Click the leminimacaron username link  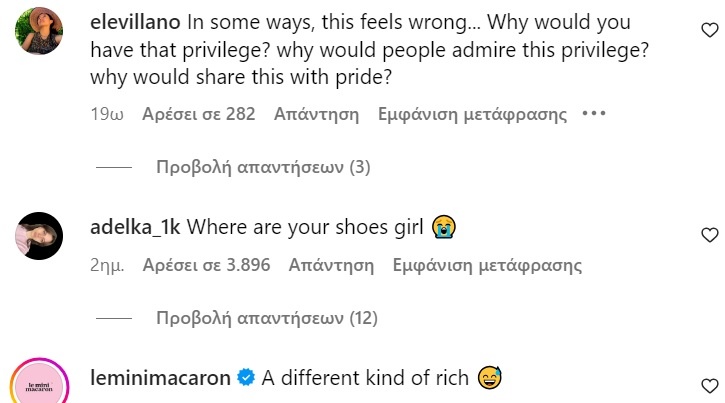coord(160,377)
